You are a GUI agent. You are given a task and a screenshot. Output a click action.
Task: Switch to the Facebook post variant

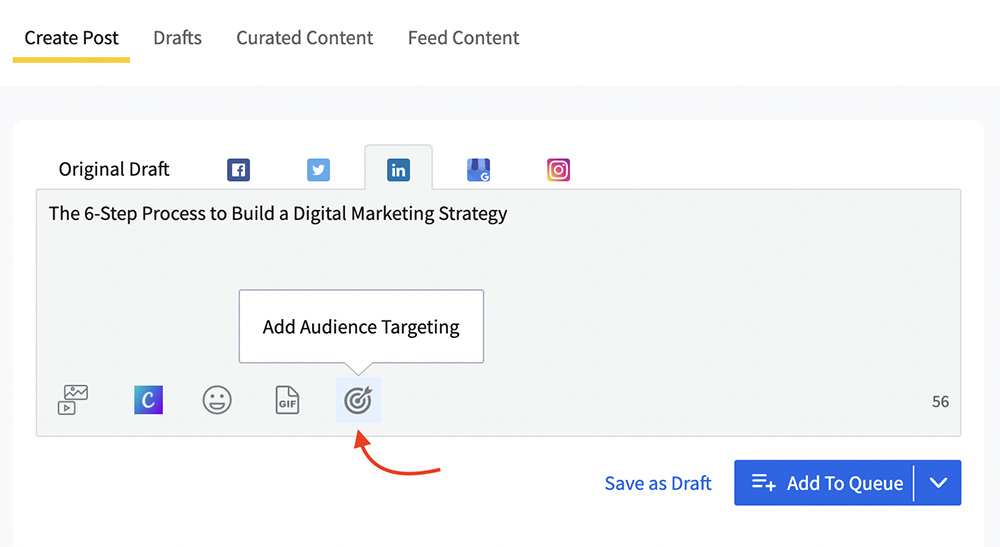pos(238,170)
